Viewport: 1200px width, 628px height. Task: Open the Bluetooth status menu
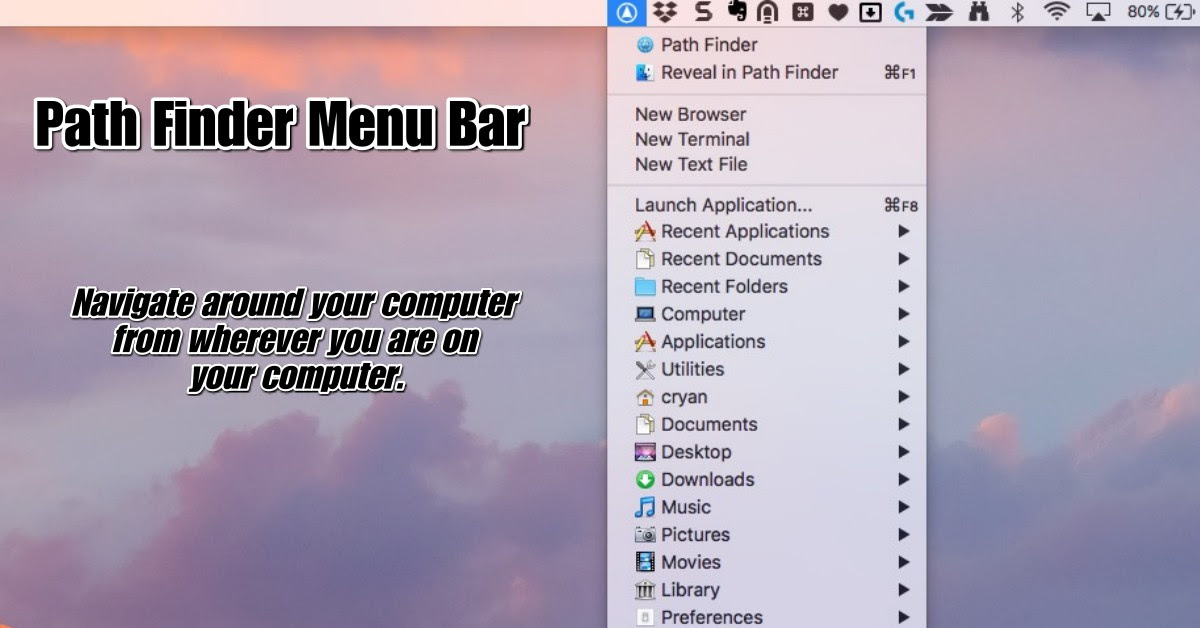(x=1018, y=12)
